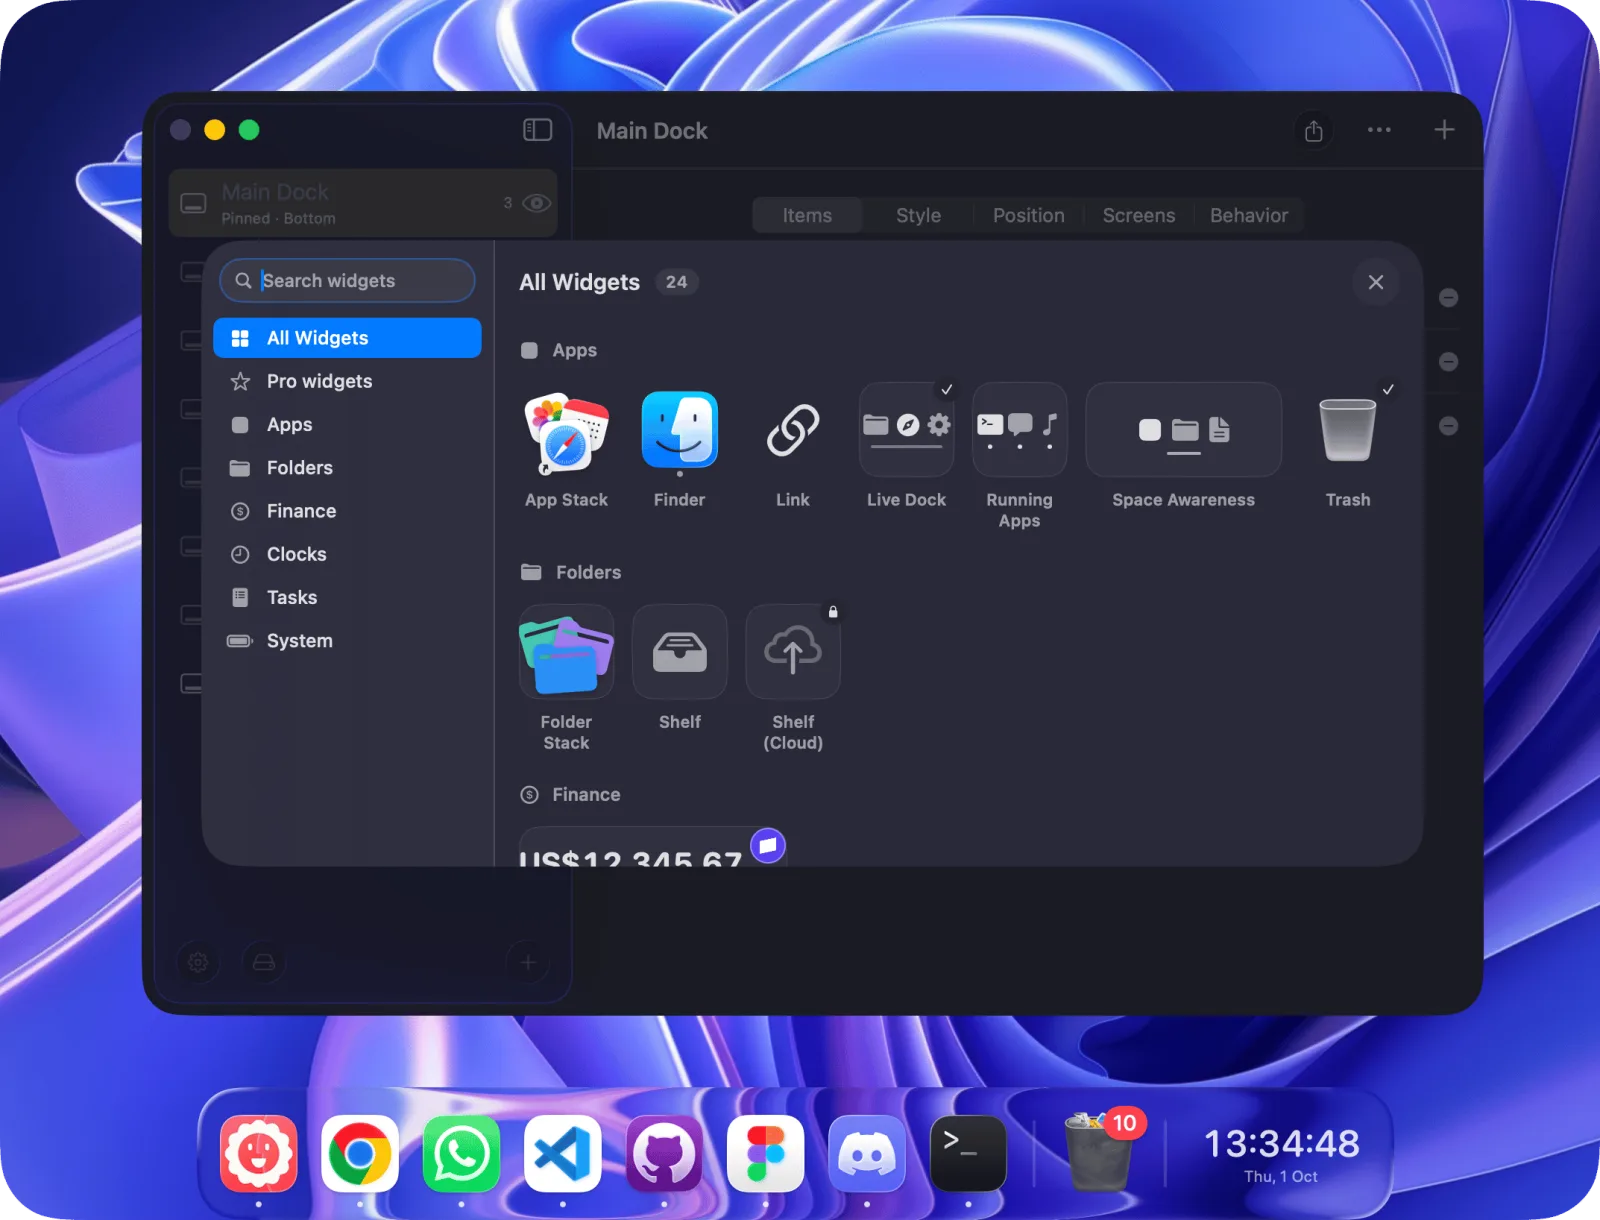Show the System widget category
Image resolution: width=1600 pixels, height=1220 pixels.
pyautogui.click(x=347, y=641)
